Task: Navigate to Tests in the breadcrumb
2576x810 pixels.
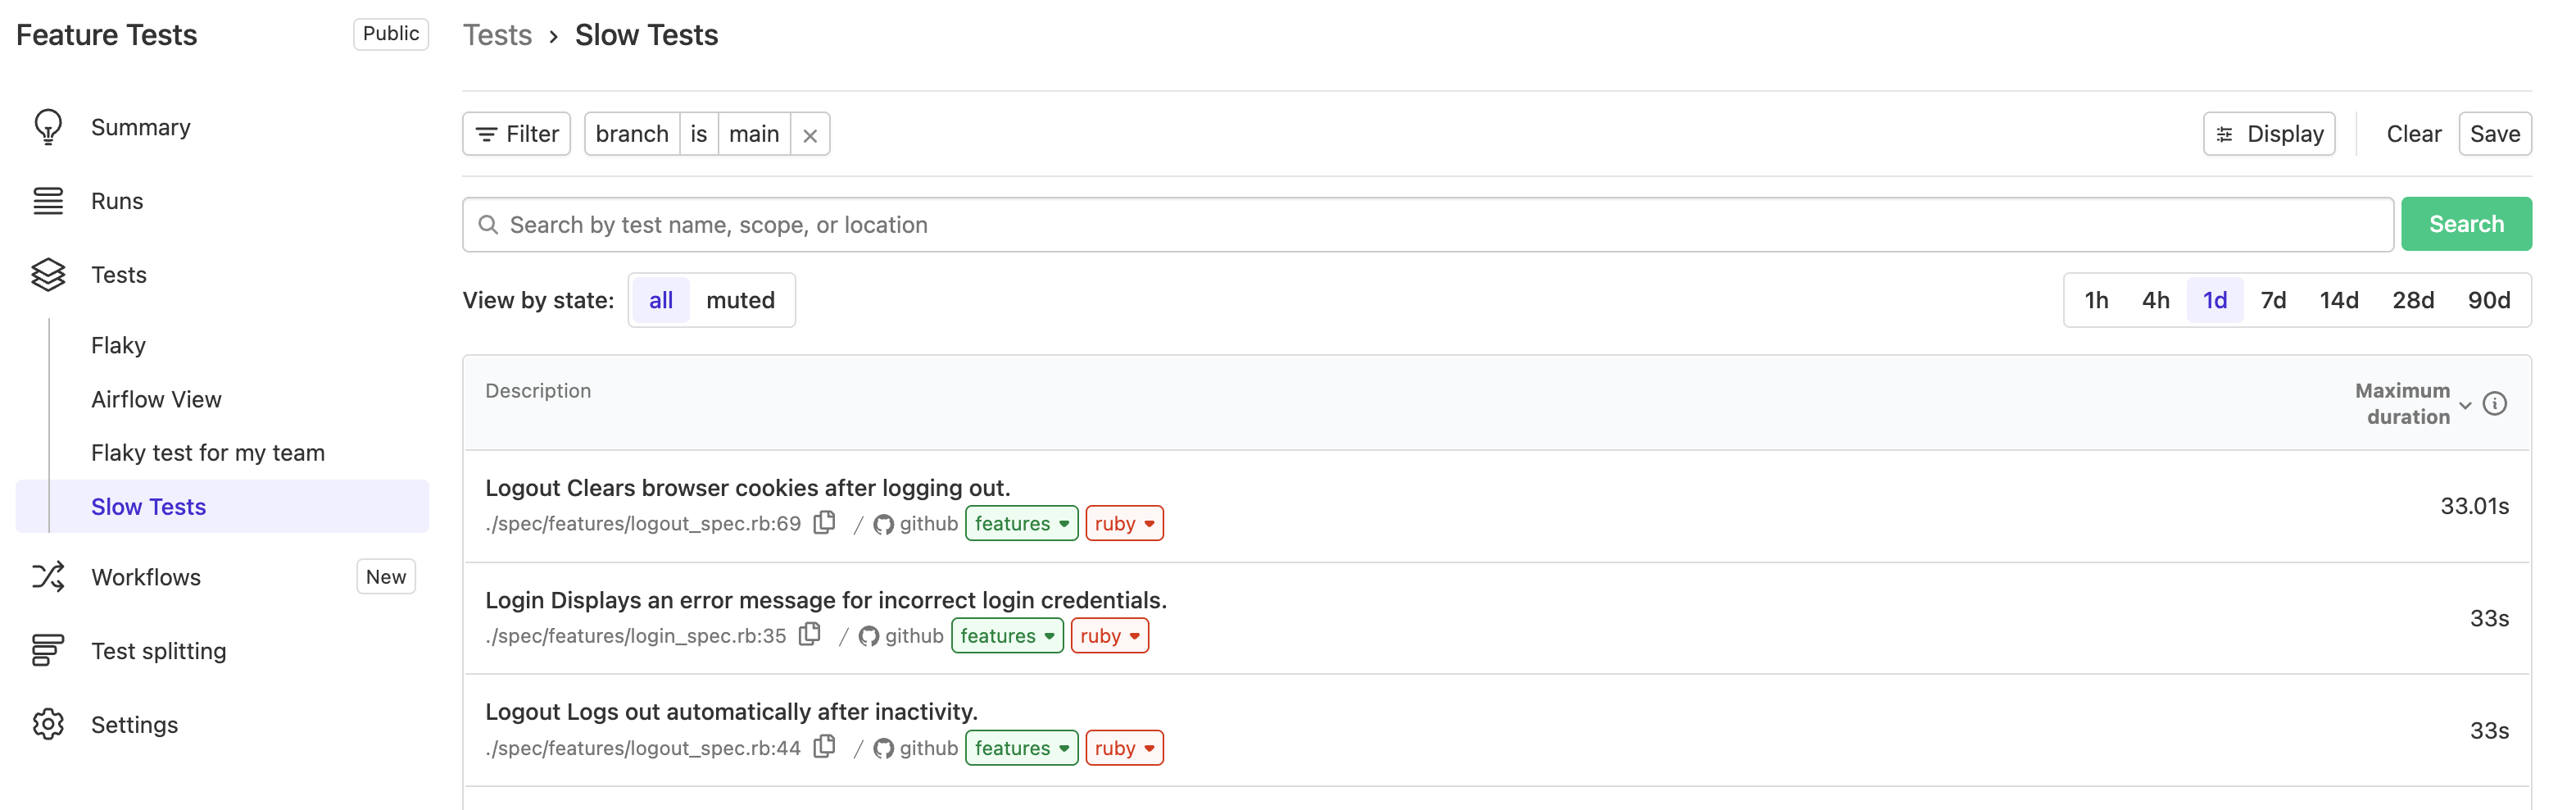Action: tap(497, 34)
